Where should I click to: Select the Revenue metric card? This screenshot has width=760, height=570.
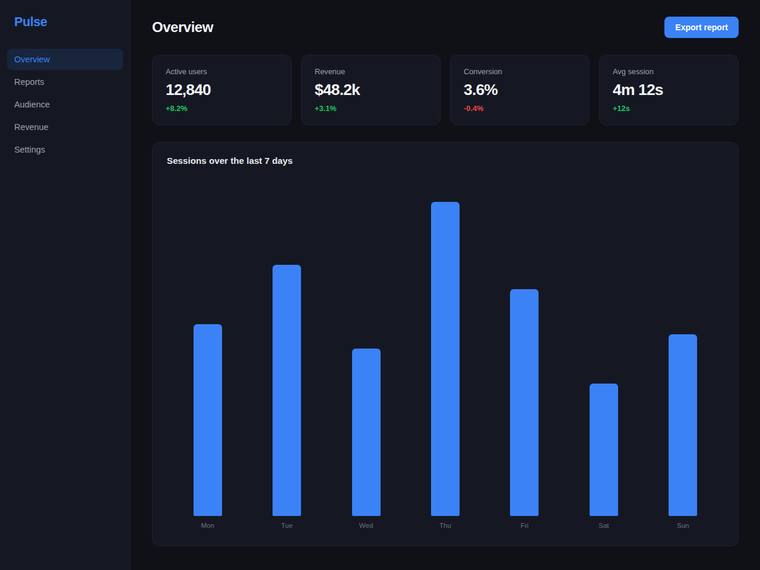371,90
